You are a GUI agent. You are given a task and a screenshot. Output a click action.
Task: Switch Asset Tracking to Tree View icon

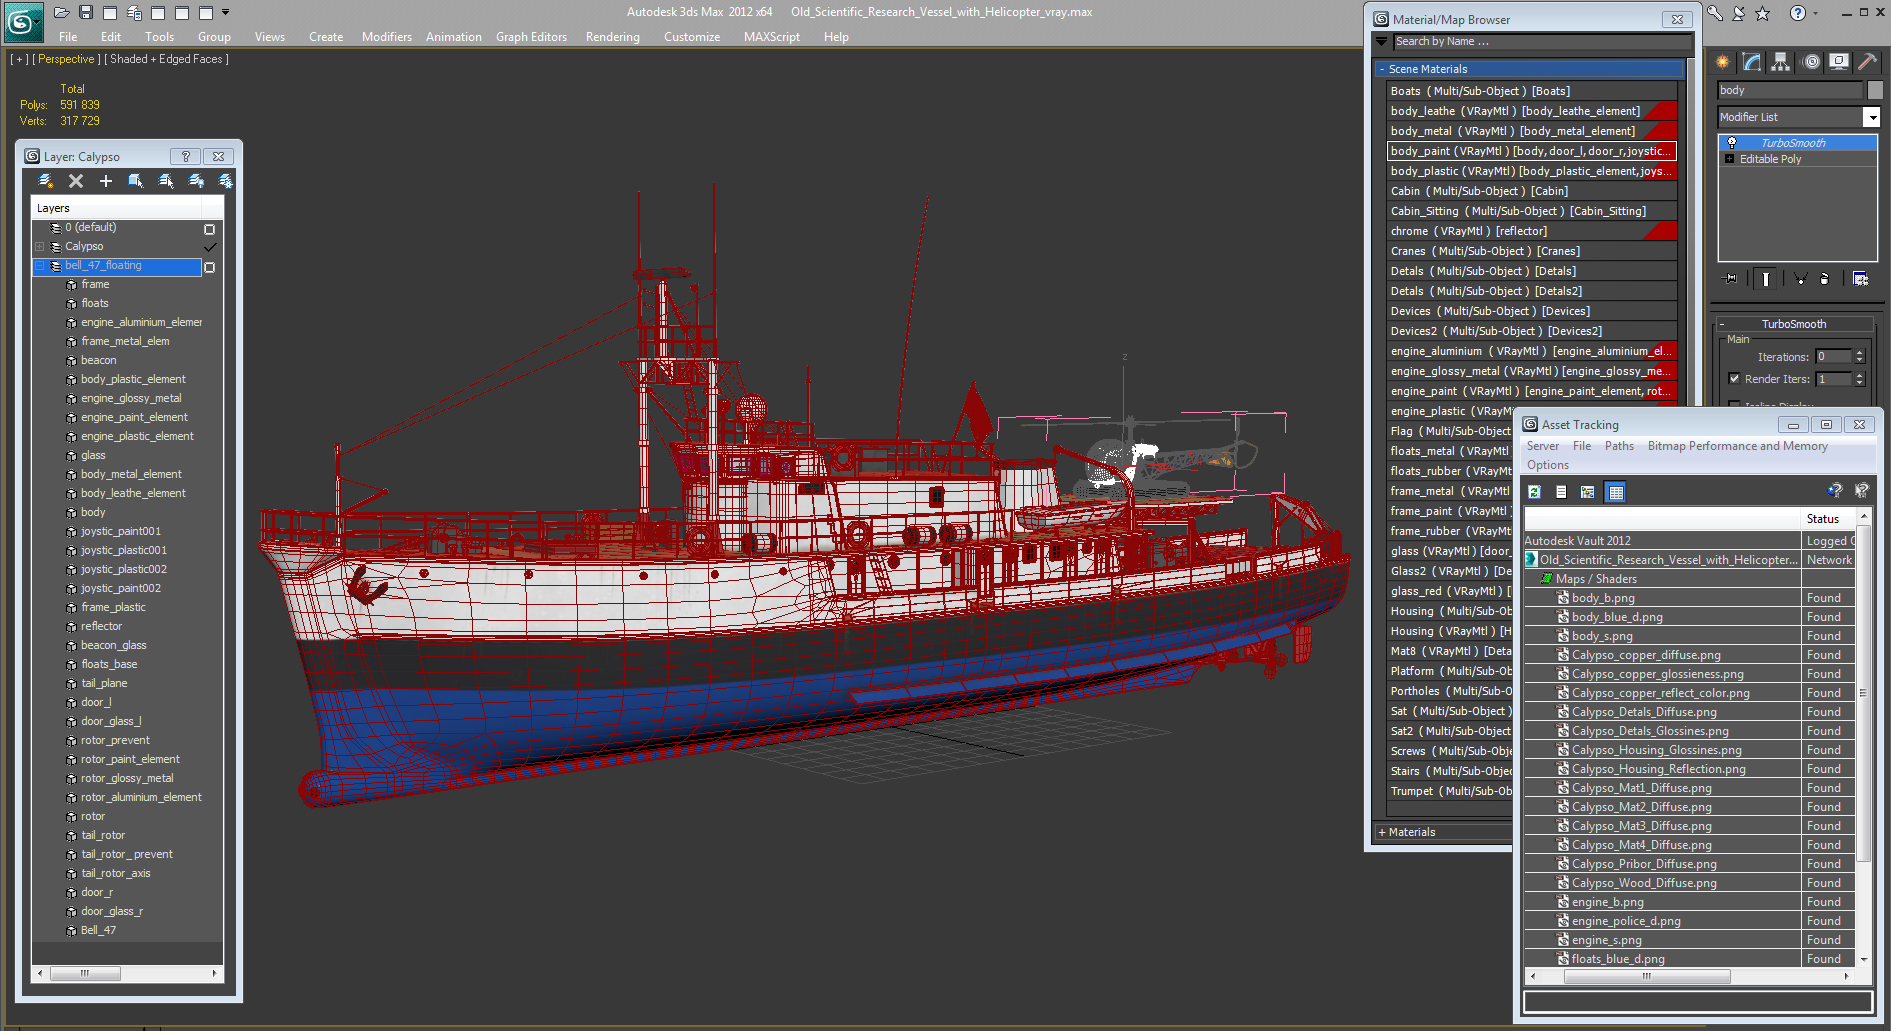[x=1587, y=492]
